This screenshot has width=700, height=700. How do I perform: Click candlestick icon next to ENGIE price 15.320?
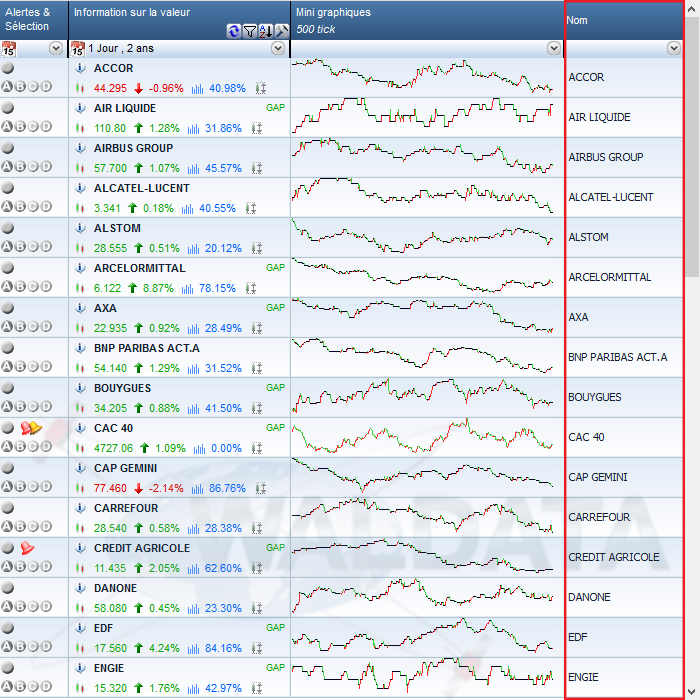80,688
